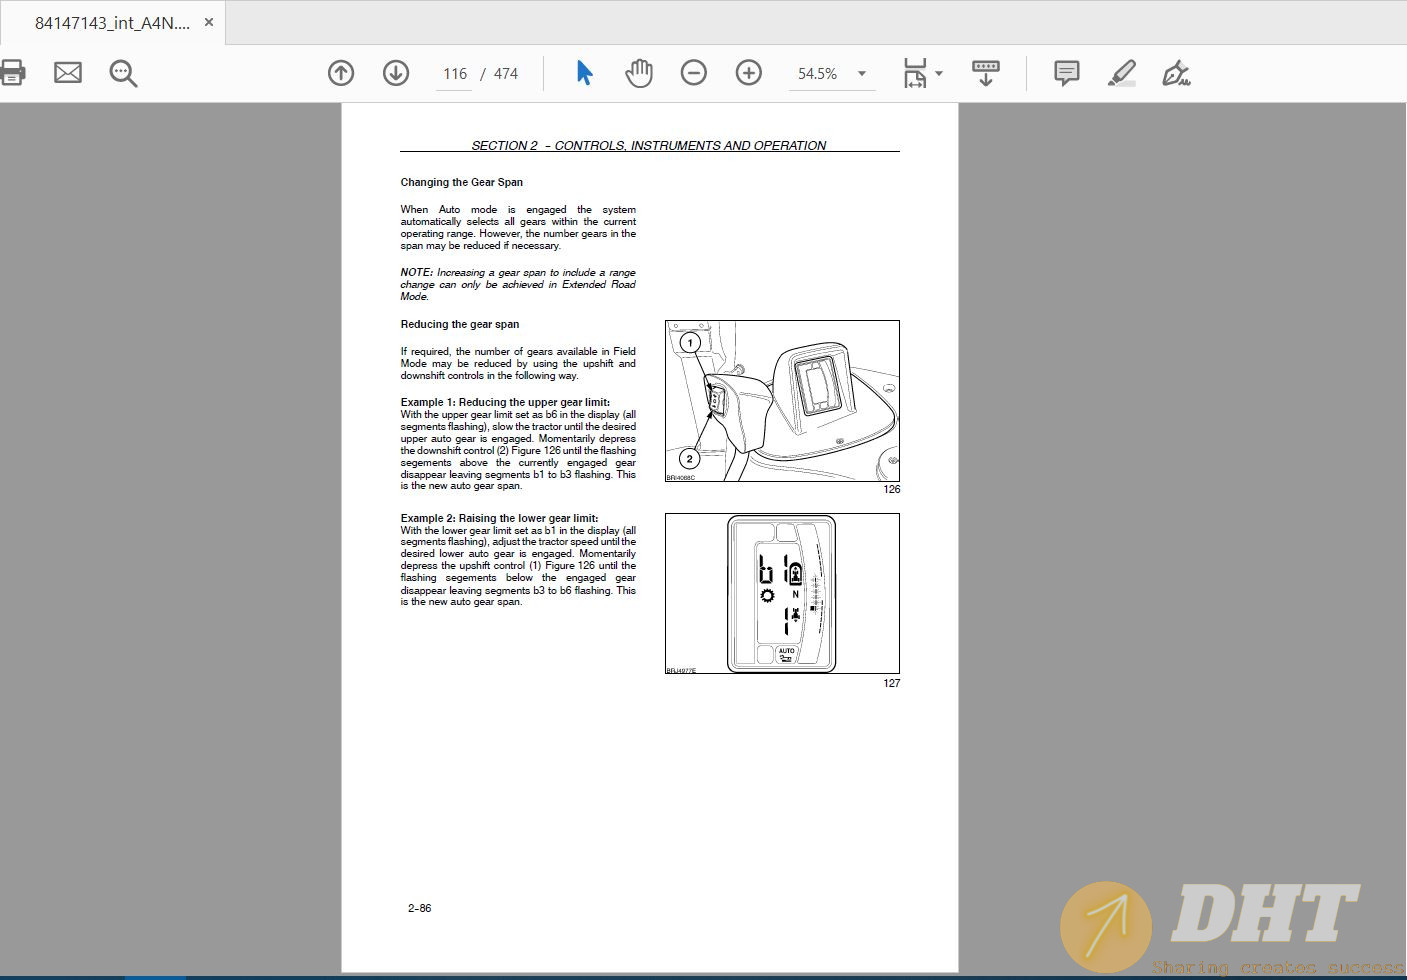
Task: Add a comment note
Action: (x=1066, y=73)
